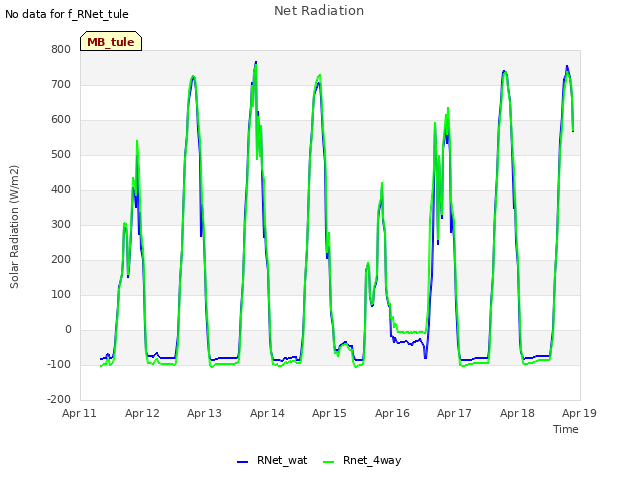Click the Time axis label
The width and height of the screenshot is (640, 480).
pyautogui.click(x=565, y=429)
